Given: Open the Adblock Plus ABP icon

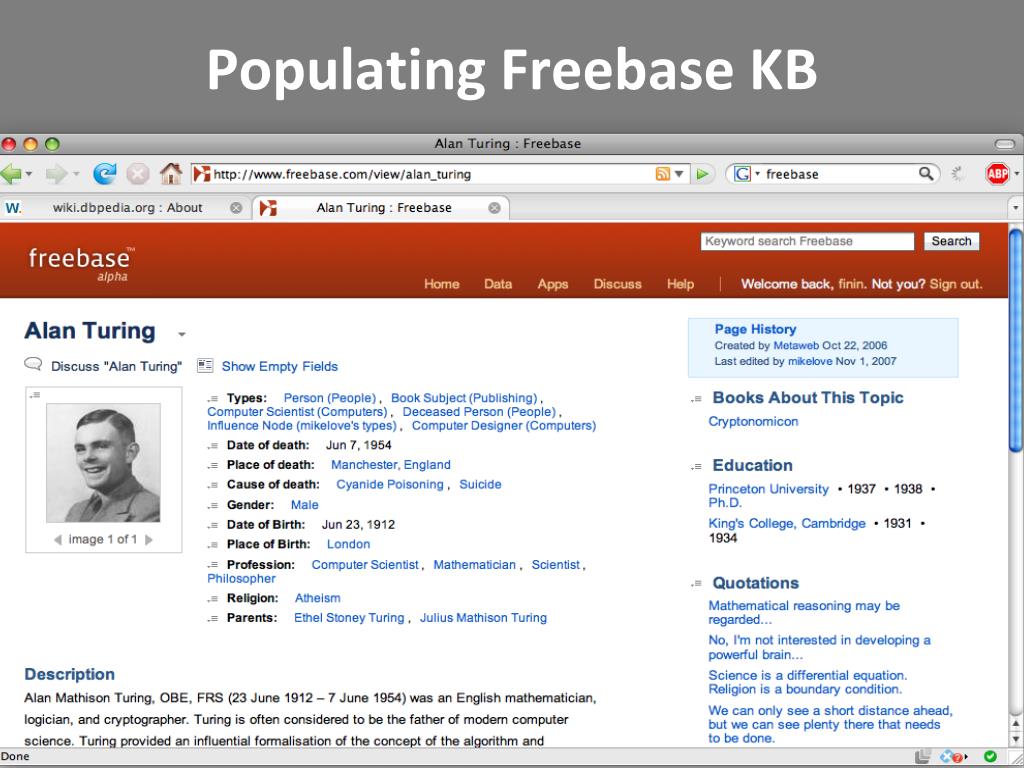Looking at the screenshot, I should tap(997, 174).
